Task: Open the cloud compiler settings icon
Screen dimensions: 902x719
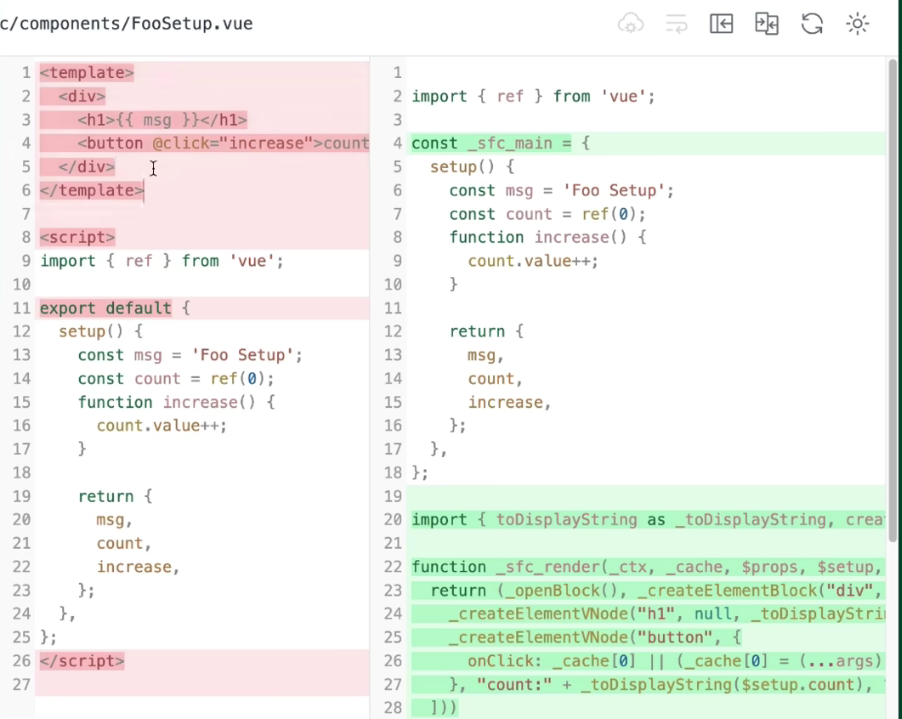Action: click(630, 23)
